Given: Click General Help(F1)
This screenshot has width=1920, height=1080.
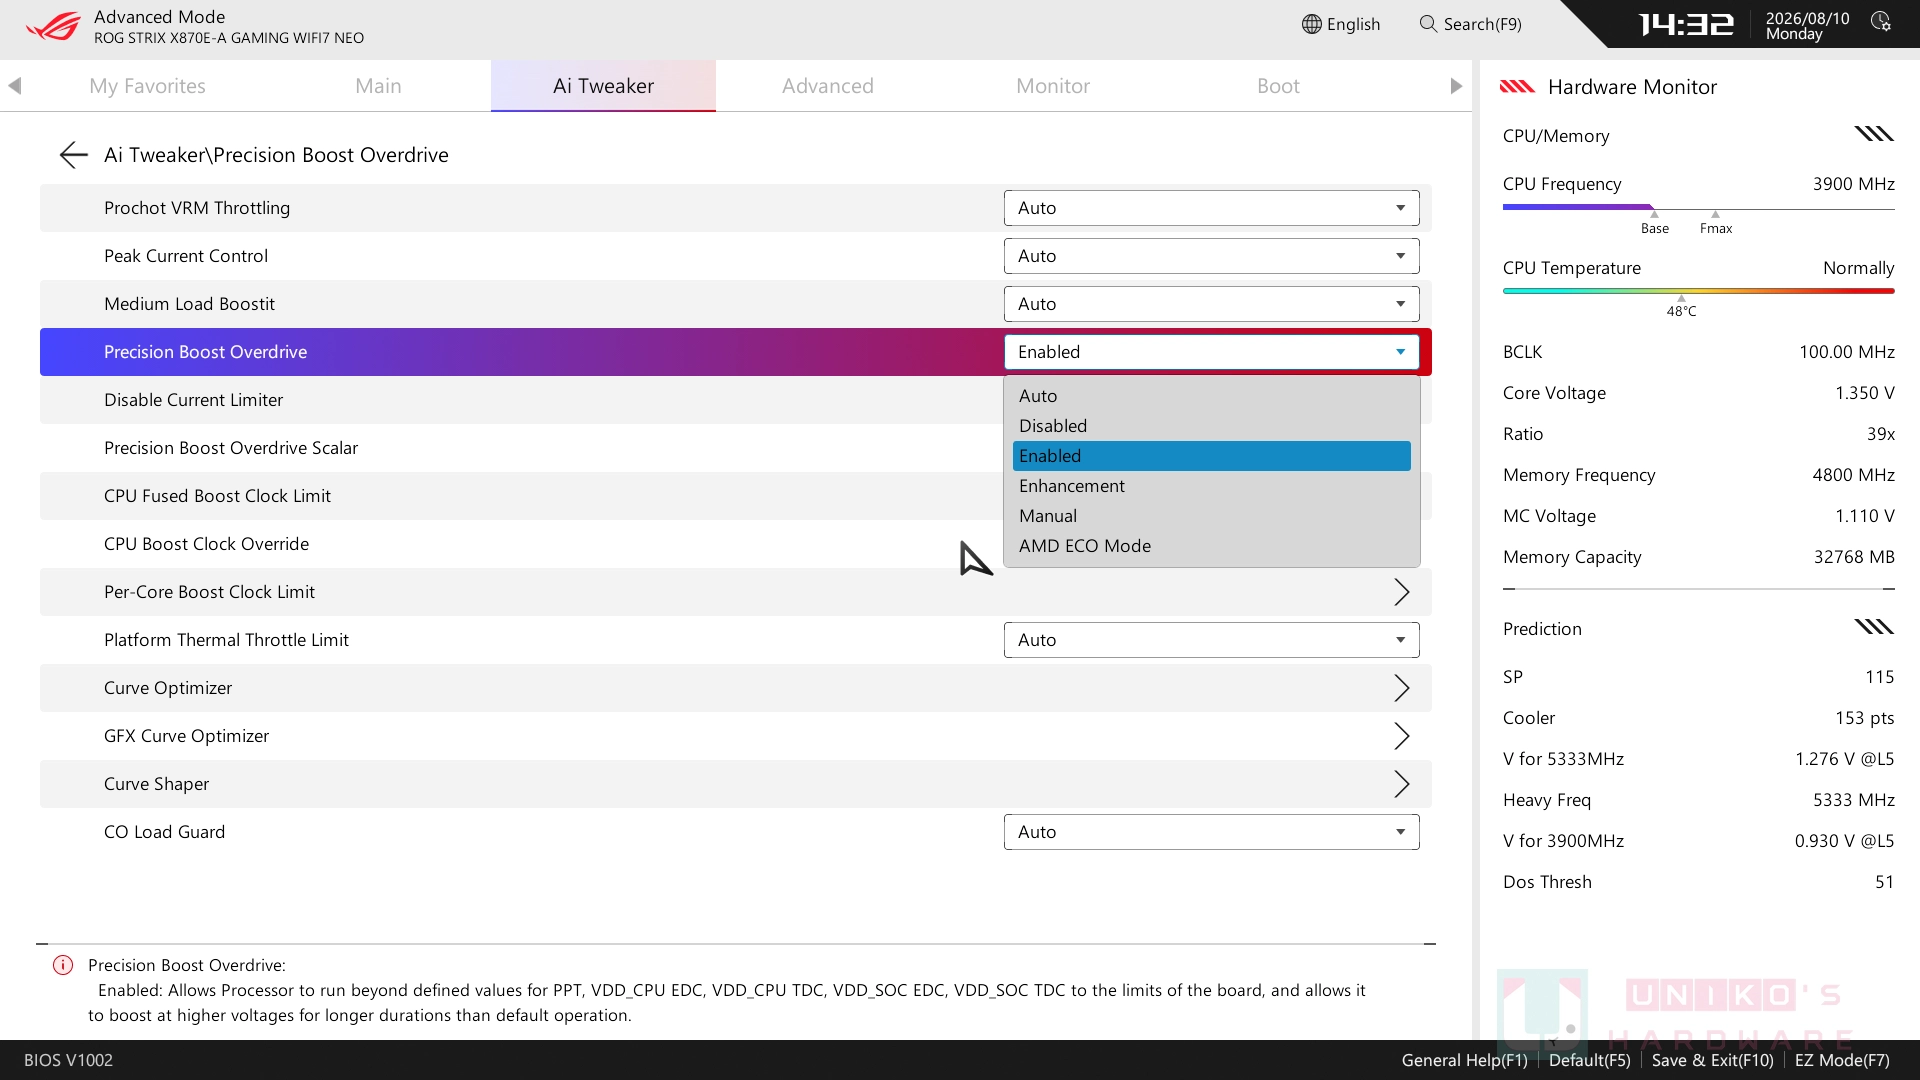Looking at the screenshot, I should [x=1464, y=1060].
